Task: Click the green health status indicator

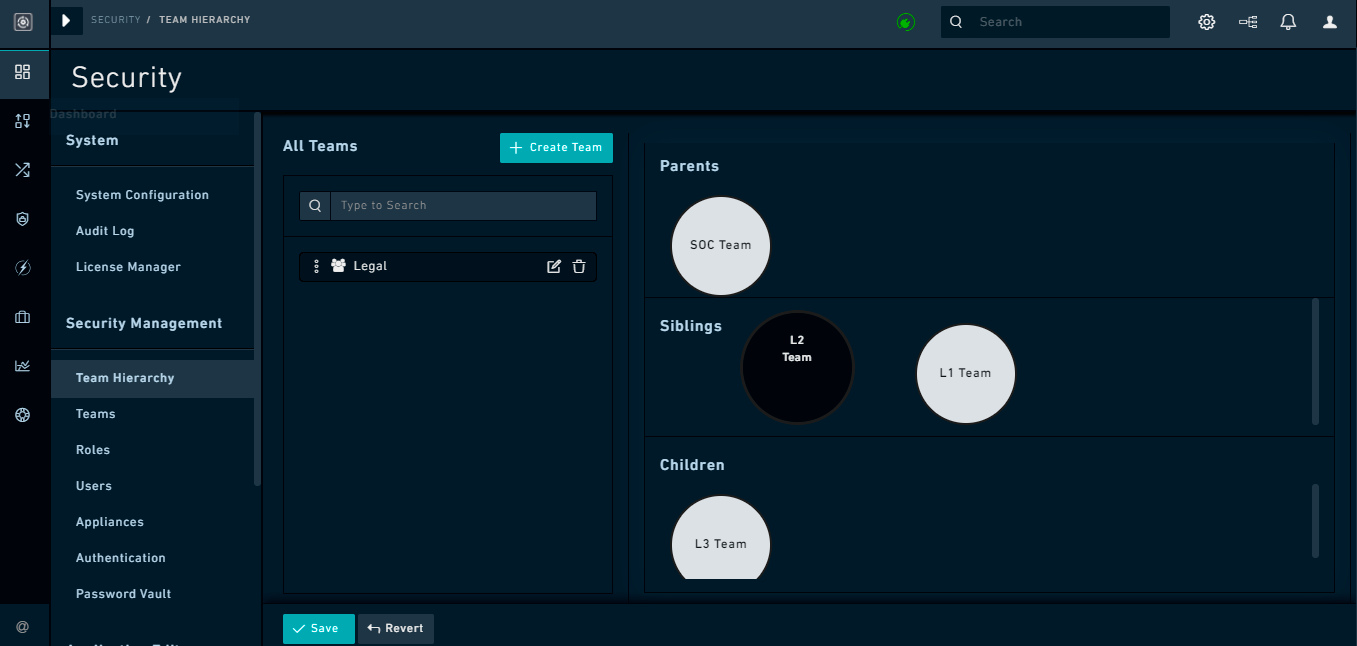Action: (907, 21)
